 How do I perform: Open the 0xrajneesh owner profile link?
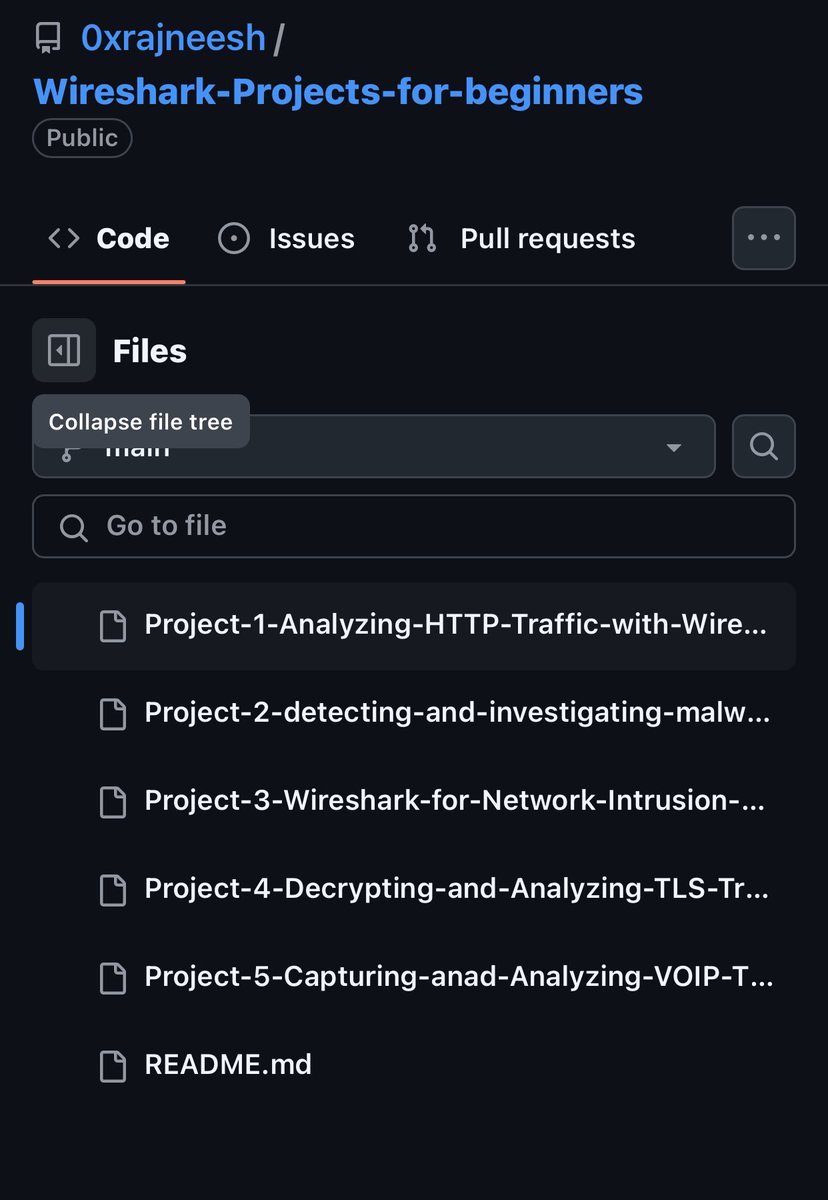pos(173,39)
